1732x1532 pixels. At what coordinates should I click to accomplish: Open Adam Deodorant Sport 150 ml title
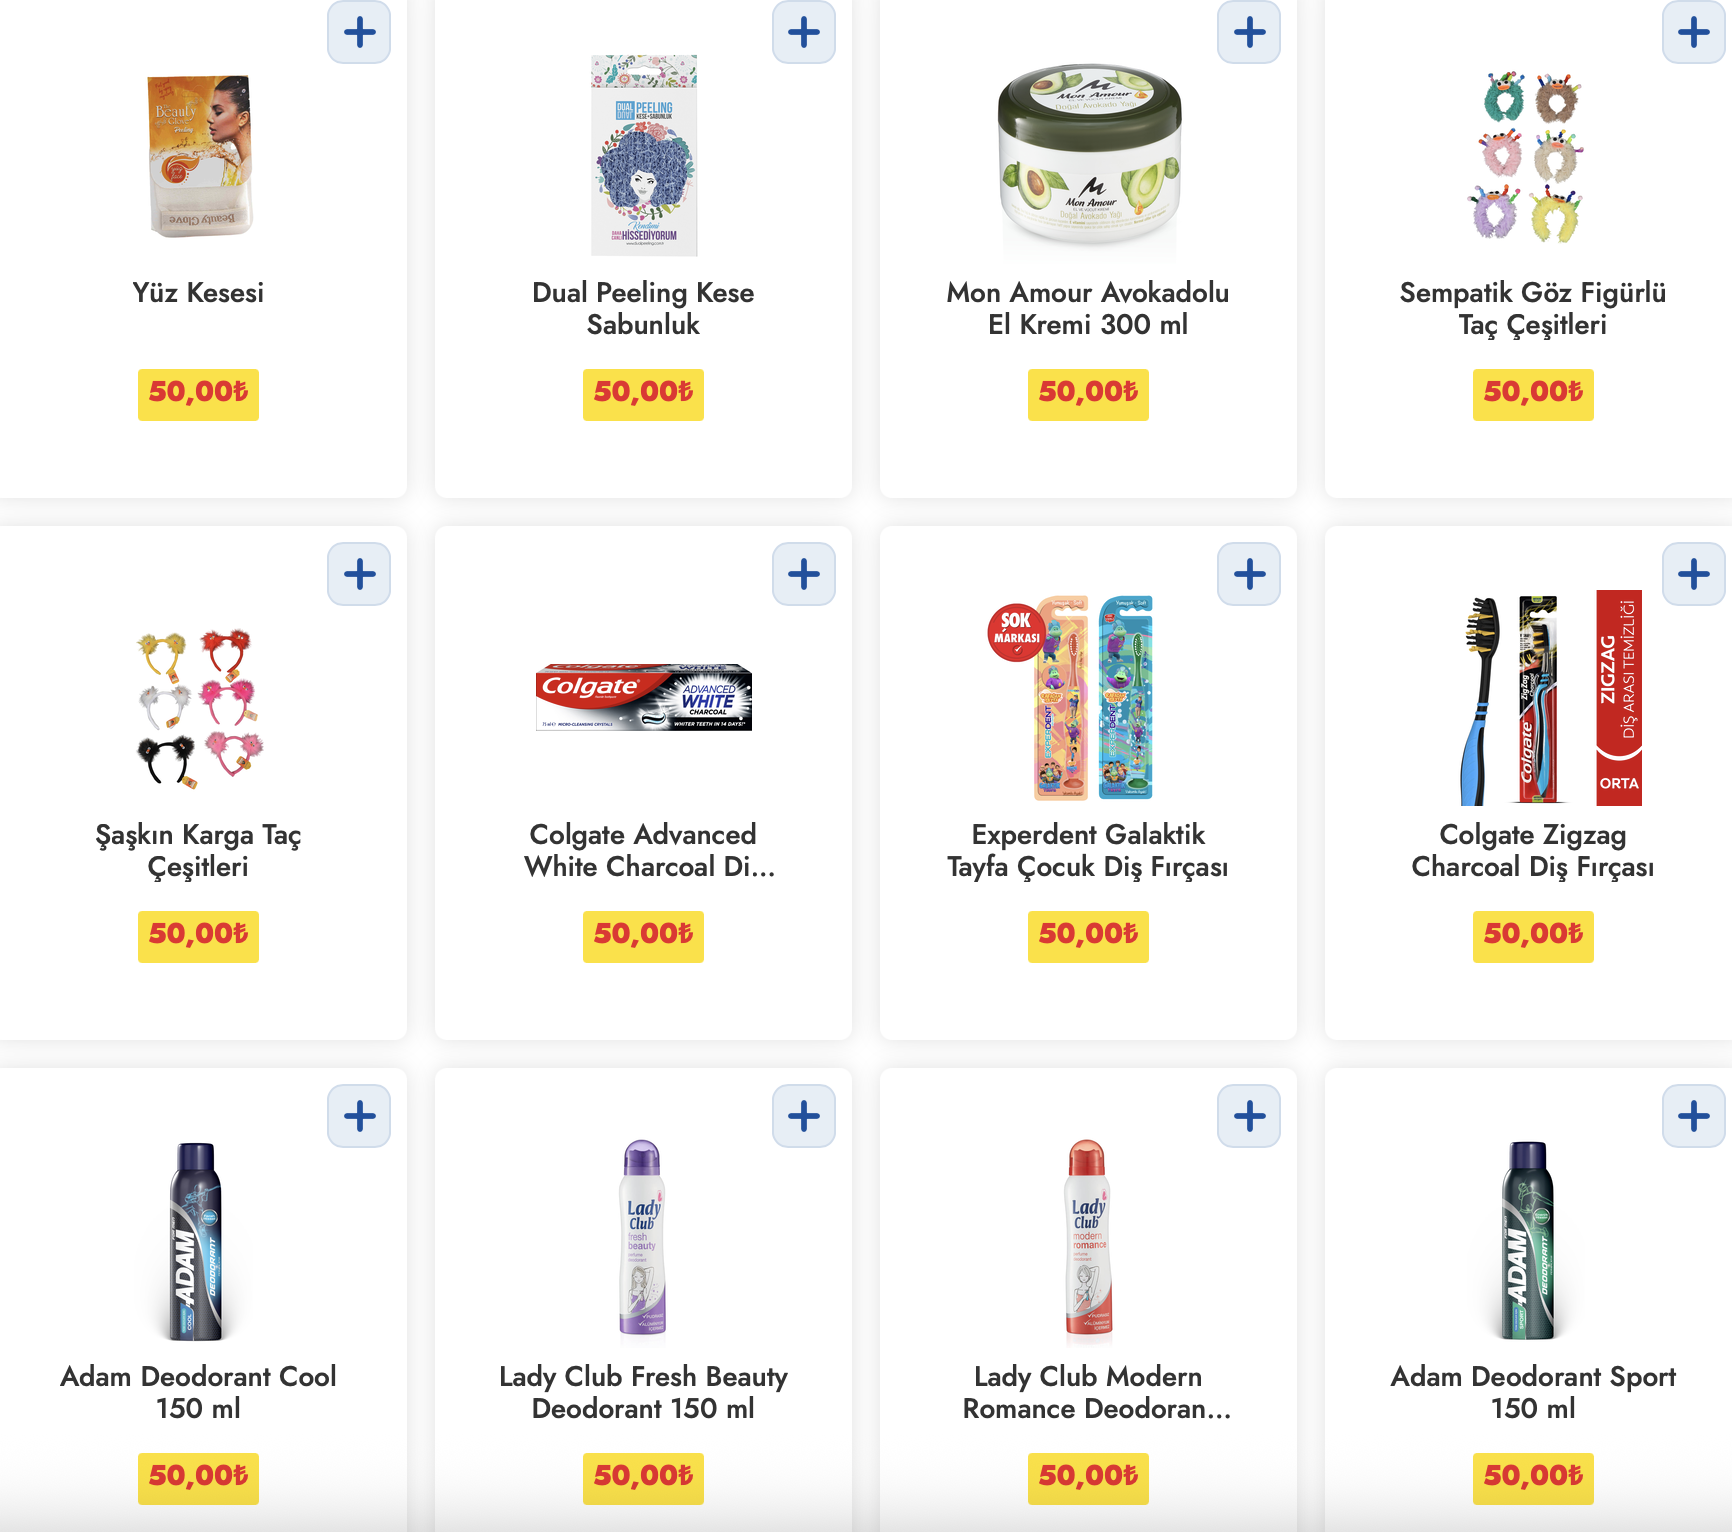coord(1533,1392)
